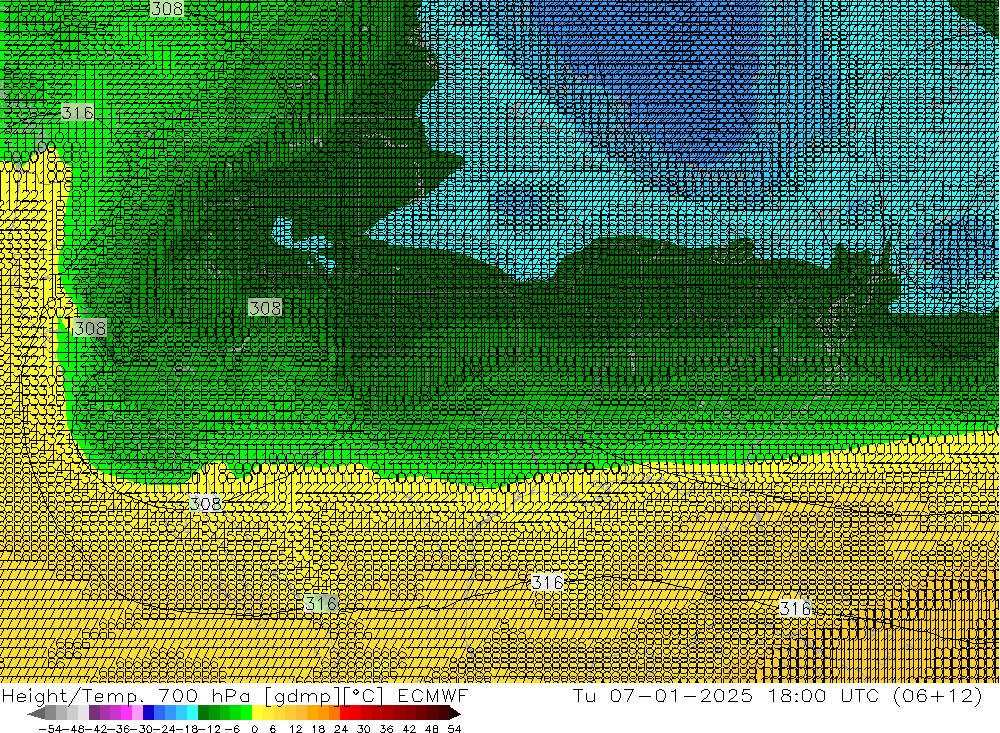Click the '36' legend tick label
Image resolution: width=1000 pixels, height=733 pixels.
point(386,729)
